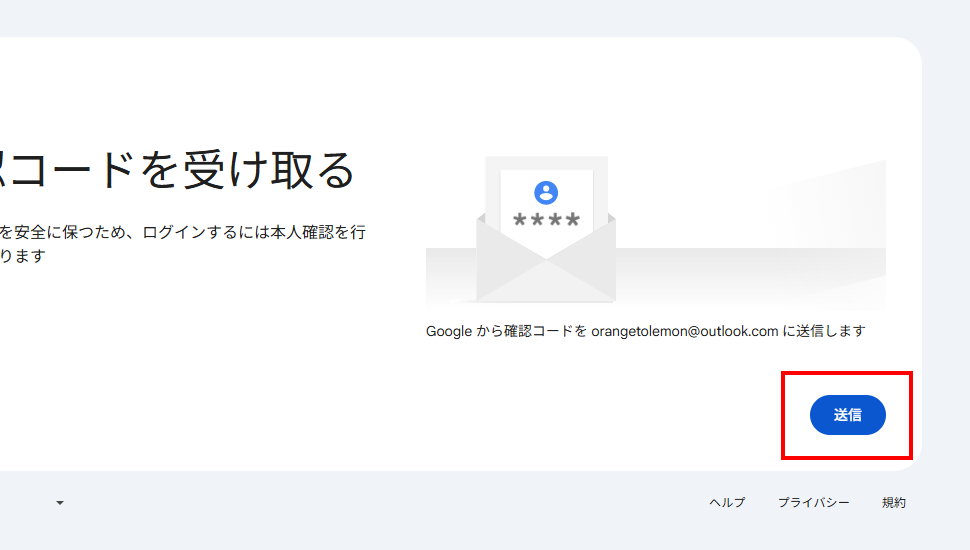Viewport: 970px width, 550px height.
Task: Click the 'Google から確認コードを' text
Action: 505,331
